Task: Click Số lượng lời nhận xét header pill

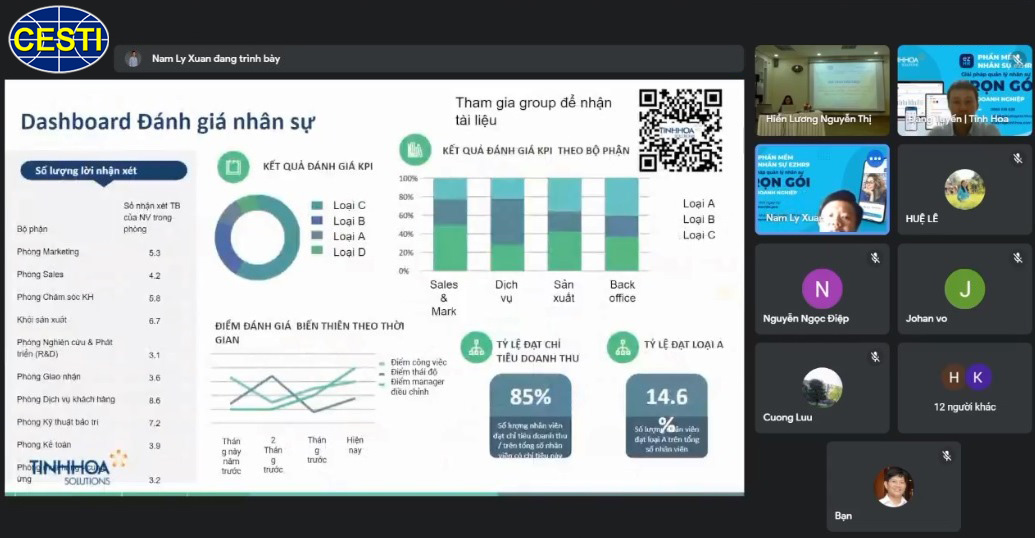Action: tap(104, 171)
